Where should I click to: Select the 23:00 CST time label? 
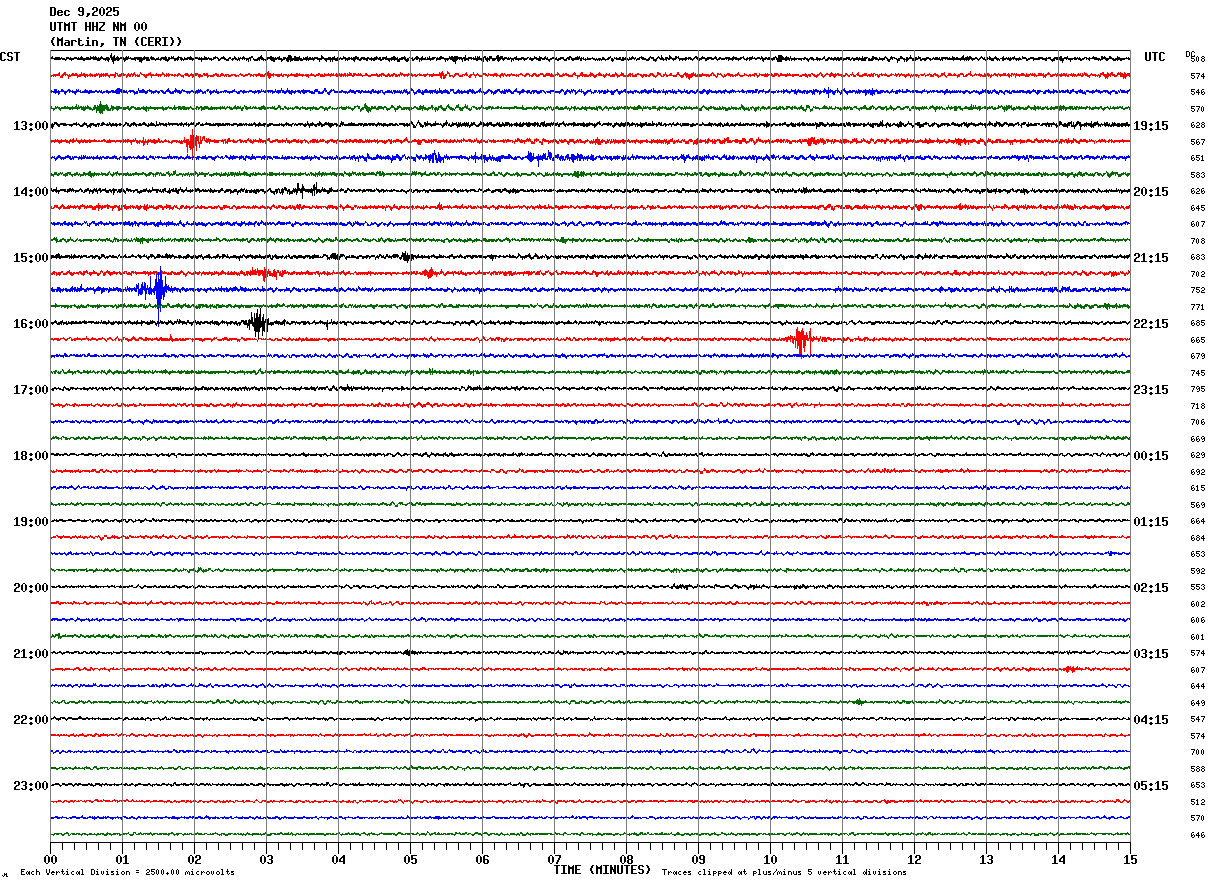point(30,786)
